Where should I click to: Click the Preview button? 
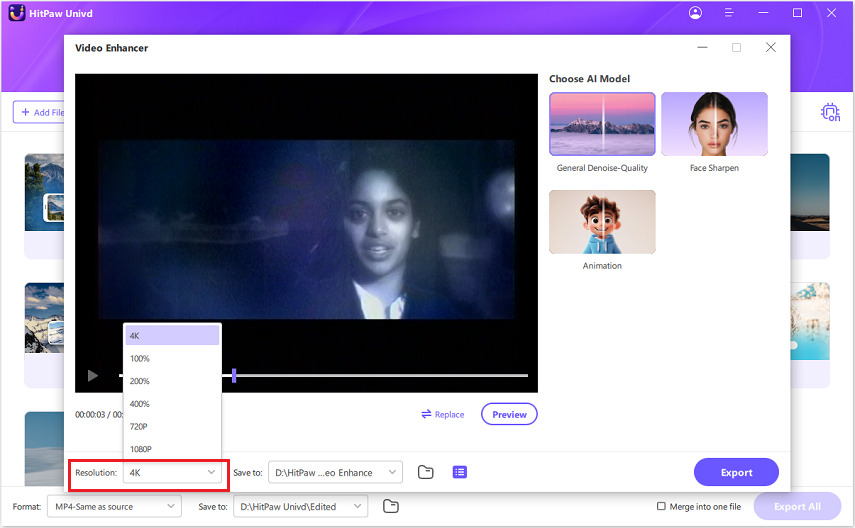tap(509, 414)
